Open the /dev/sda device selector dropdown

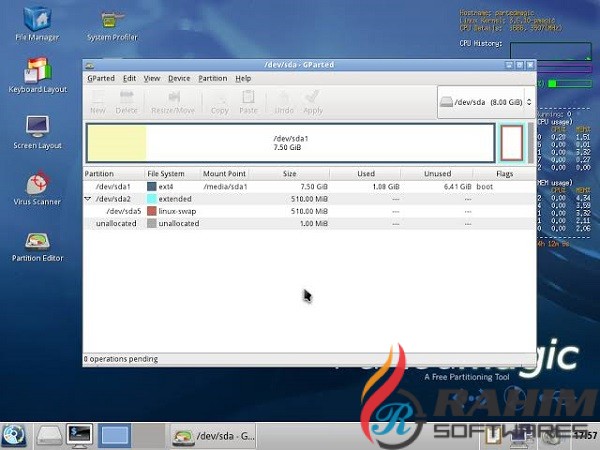click(486, 102)
